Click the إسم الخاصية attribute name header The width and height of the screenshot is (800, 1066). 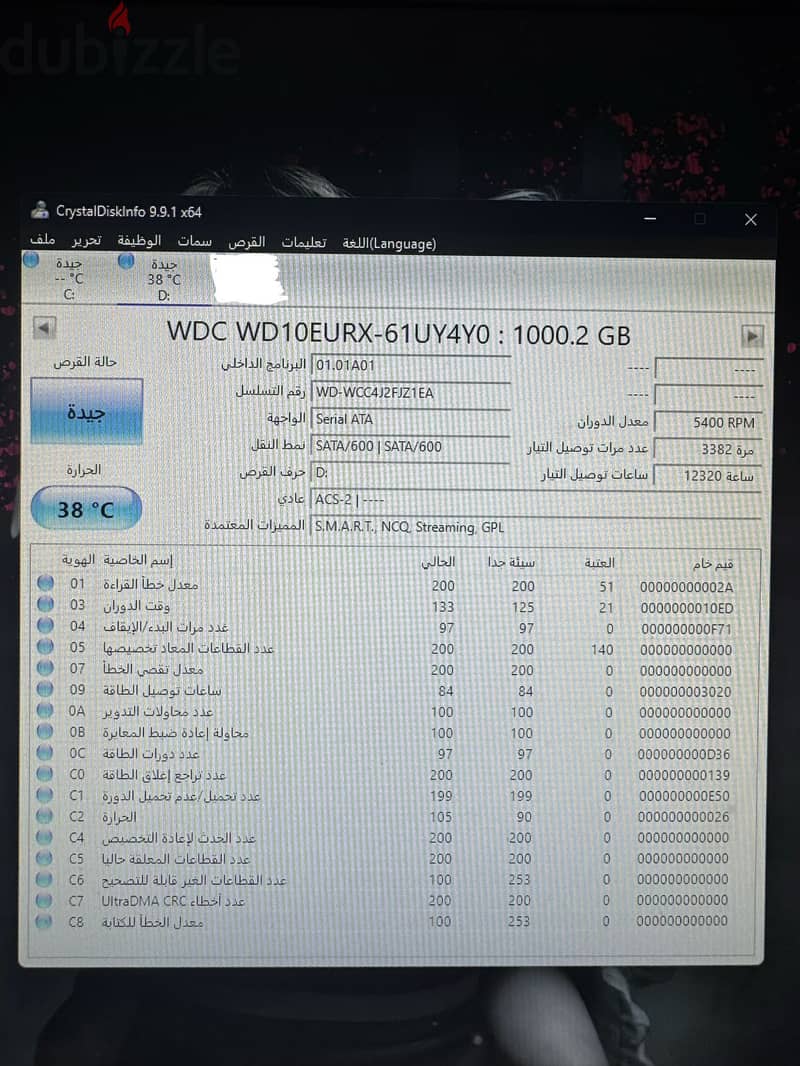click(x=138, y=560)
